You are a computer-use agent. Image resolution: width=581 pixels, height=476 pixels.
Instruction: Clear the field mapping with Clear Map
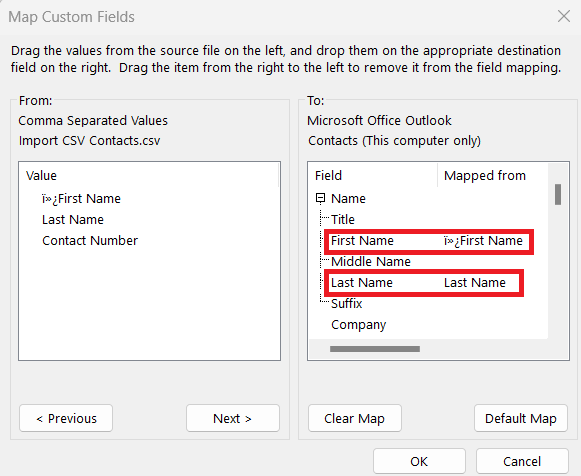click(355, 418)
